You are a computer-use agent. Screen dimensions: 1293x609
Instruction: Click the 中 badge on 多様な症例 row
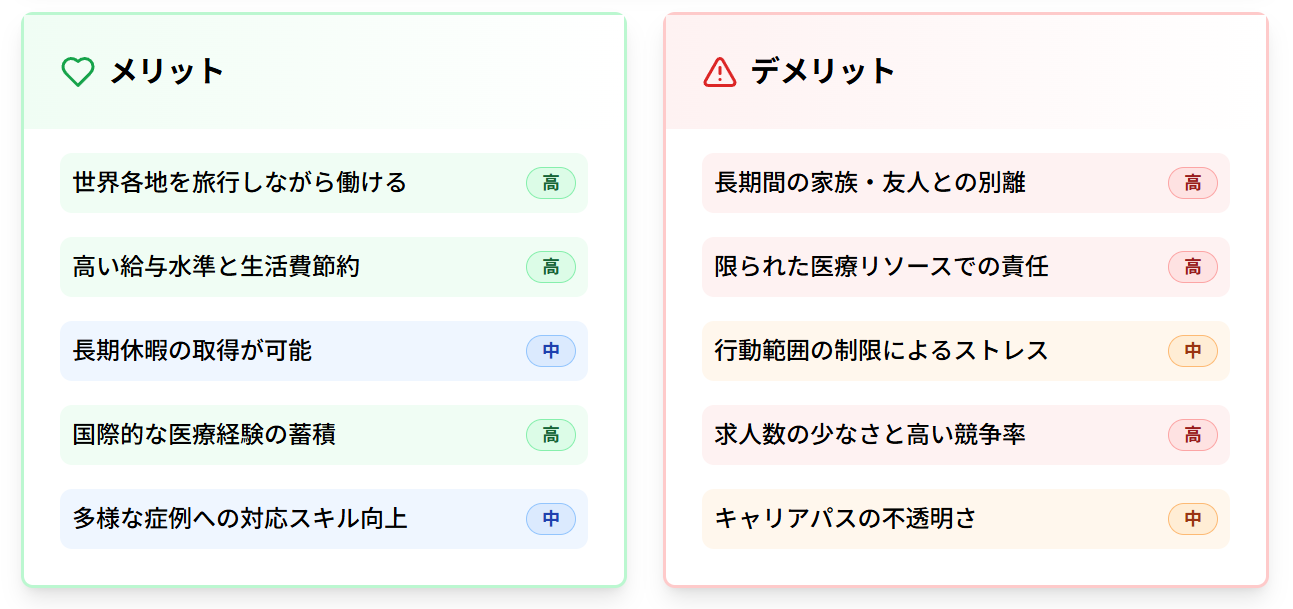coord(551,519)
